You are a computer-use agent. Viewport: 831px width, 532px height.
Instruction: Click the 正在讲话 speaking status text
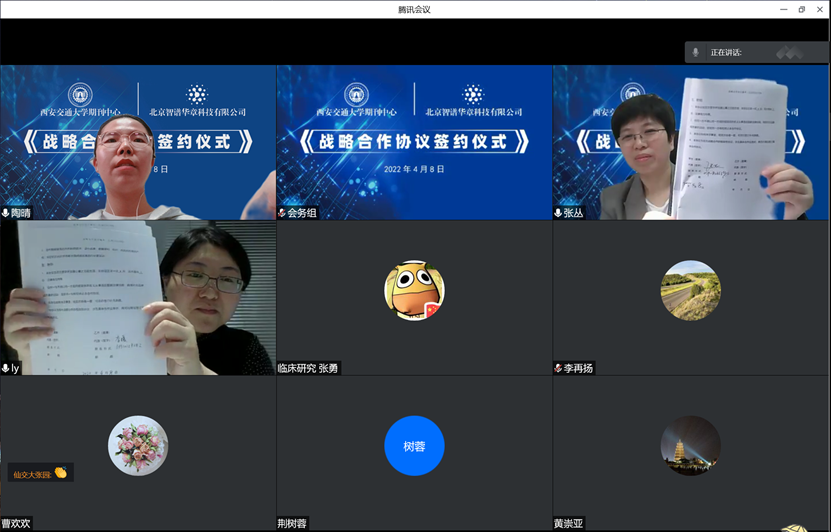point(726,52)
